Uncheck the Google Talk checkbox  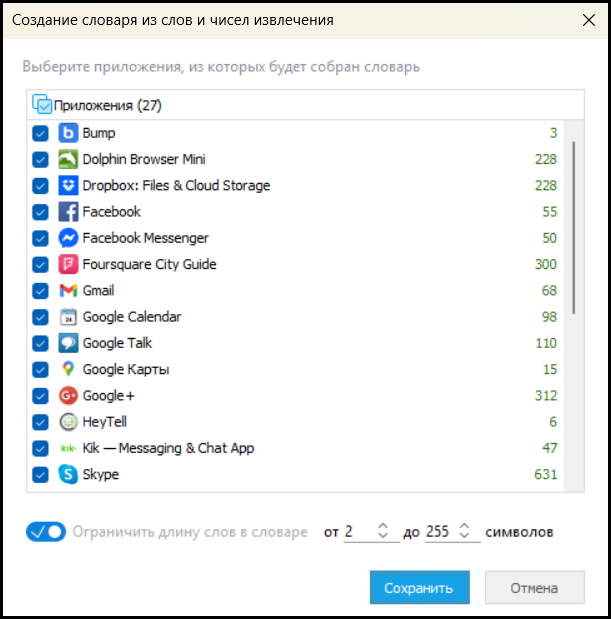[x=40, y=343]
